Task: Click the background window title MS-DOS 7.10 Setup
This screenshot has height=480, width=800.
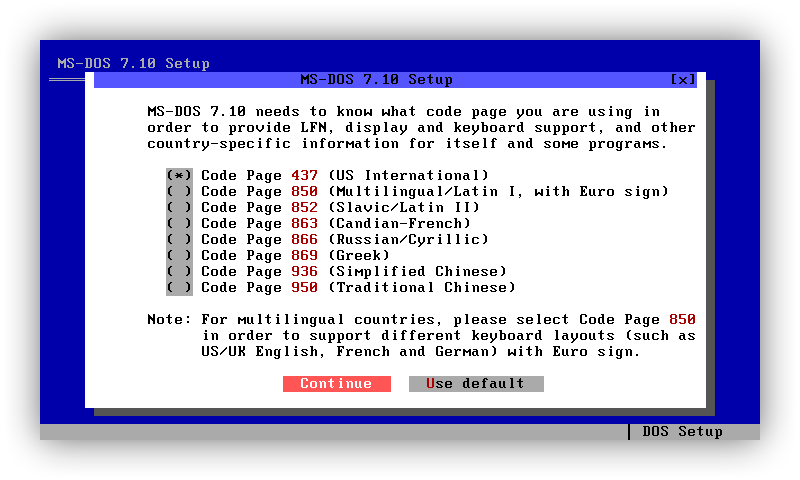Action: coord(134,63)
